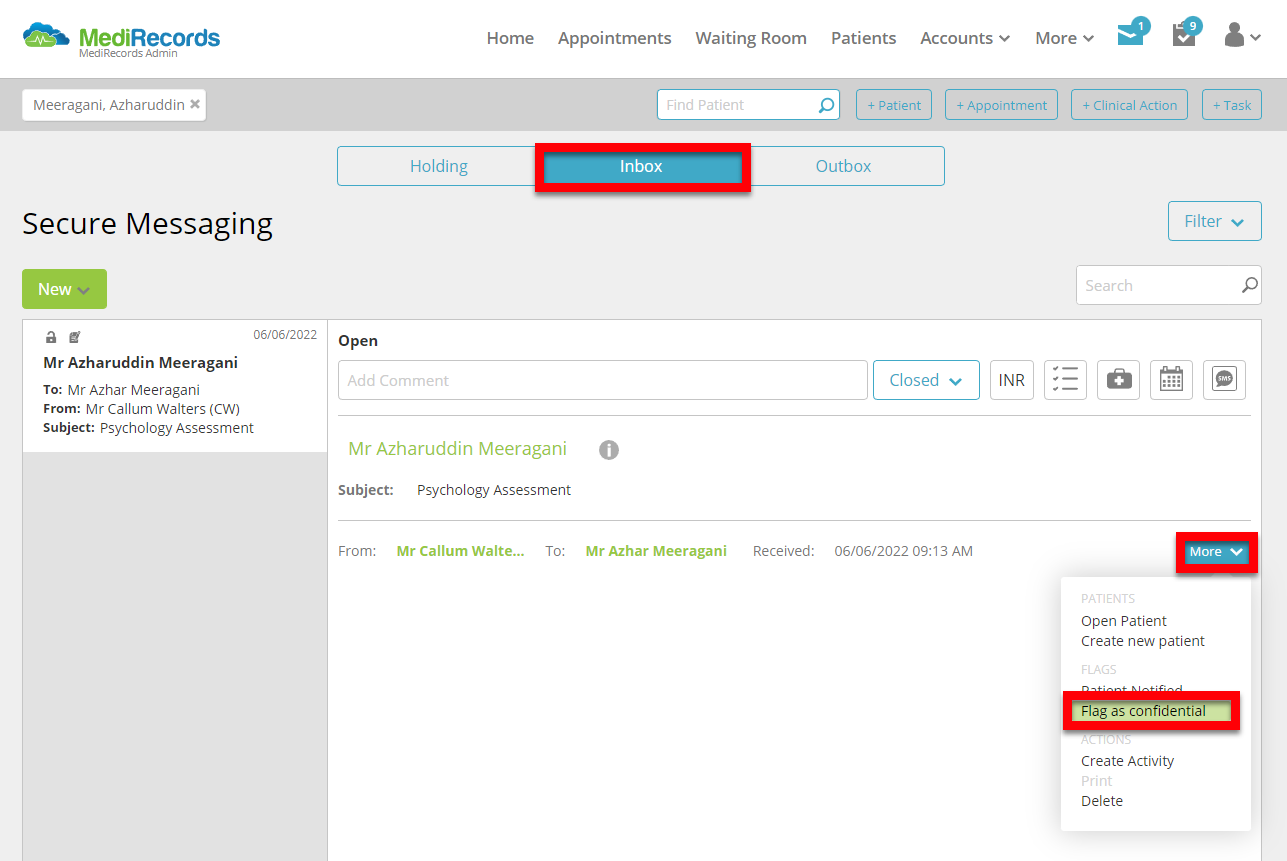The image size is (1287, 861).
Task: Click the Mr Callum Walte... sender link
Action: click(x=460, y=551)
